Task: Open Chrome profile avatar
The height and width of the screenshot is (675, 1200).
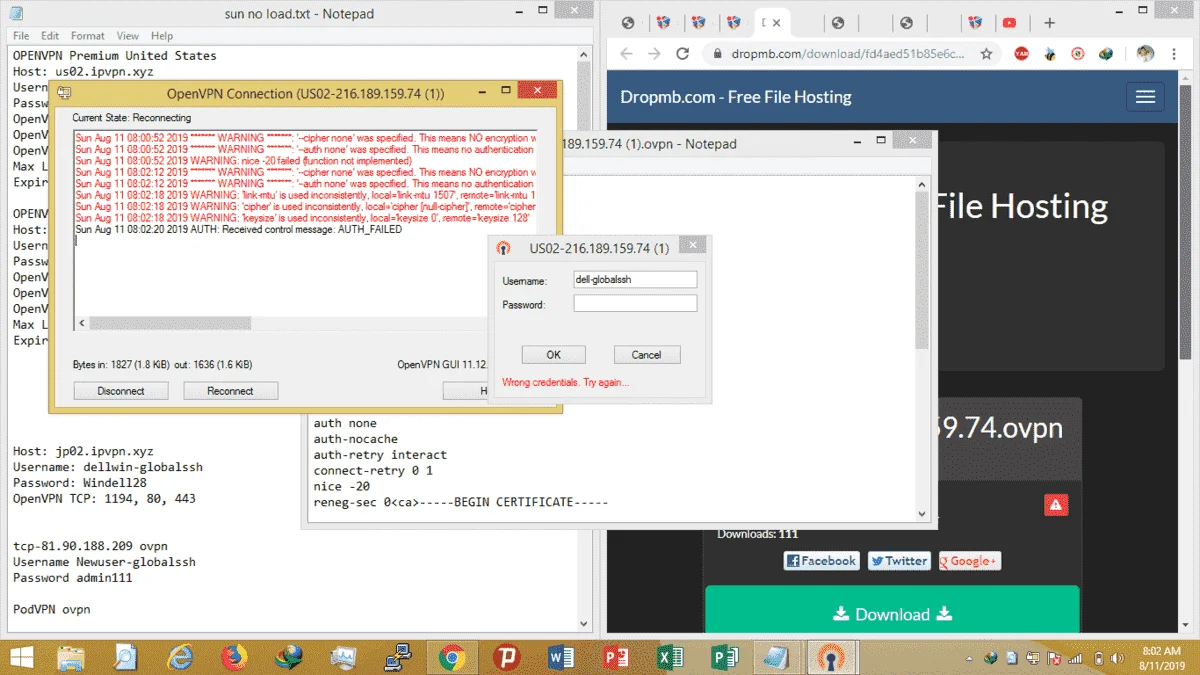Action: click(1146, 54)
